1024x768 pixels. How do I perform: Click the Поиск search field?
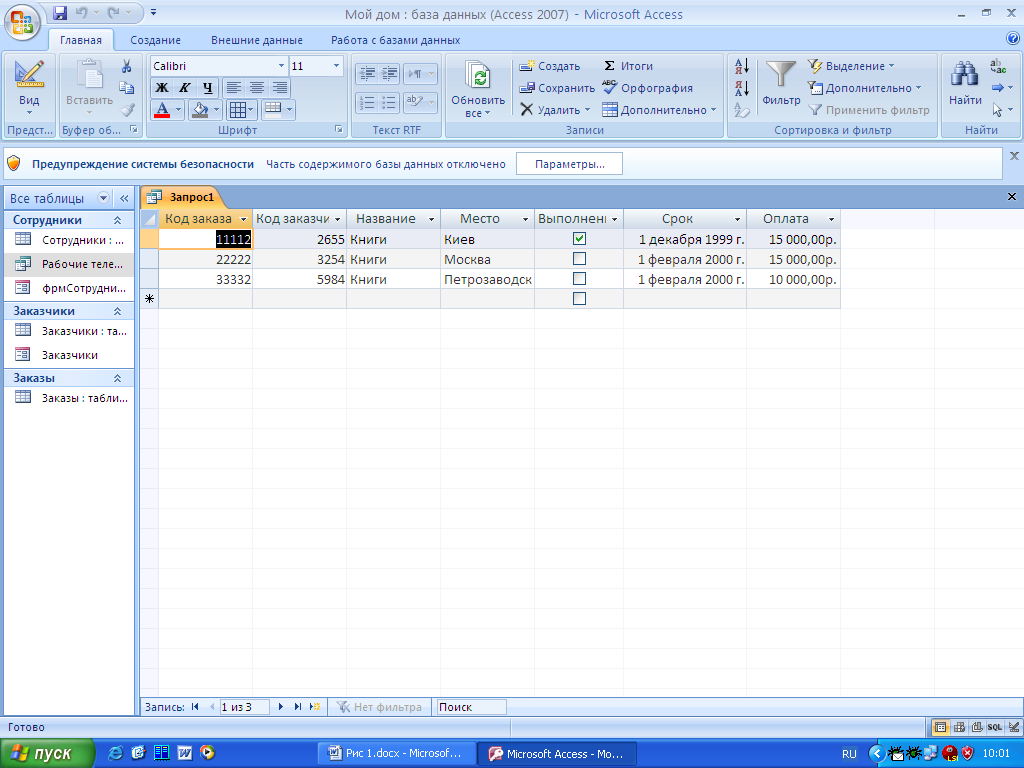click(x=471, y=707)
